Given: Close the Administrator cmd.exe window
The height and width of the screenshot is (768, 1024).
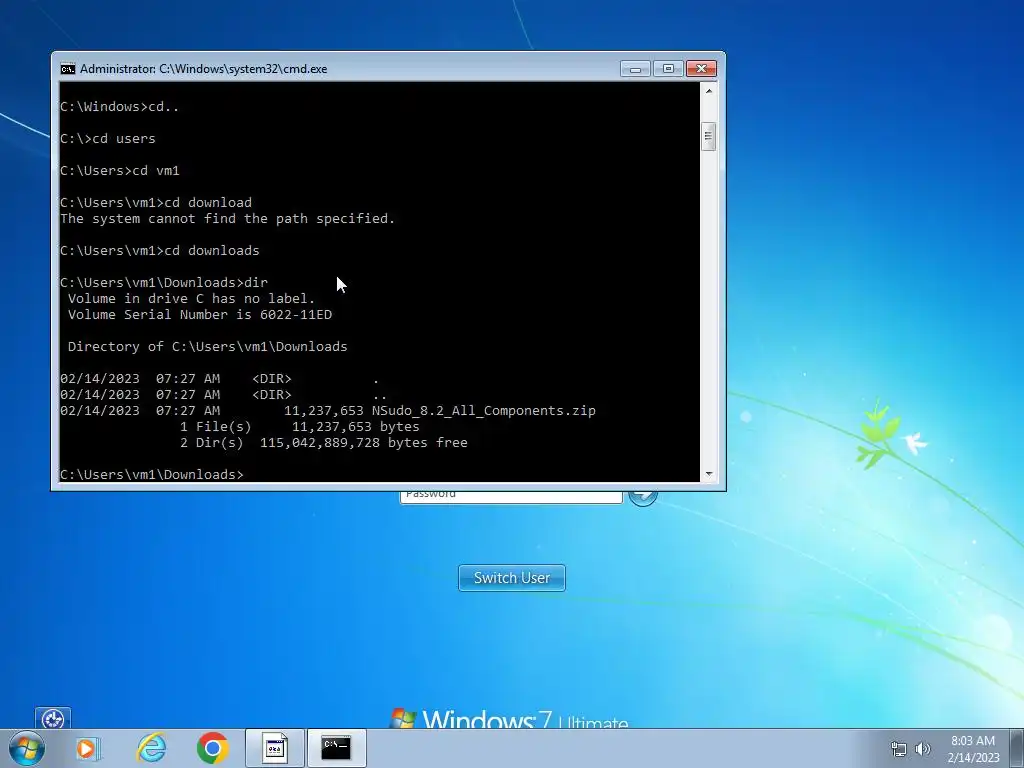Looking at the screenshot, I should 701,69.
